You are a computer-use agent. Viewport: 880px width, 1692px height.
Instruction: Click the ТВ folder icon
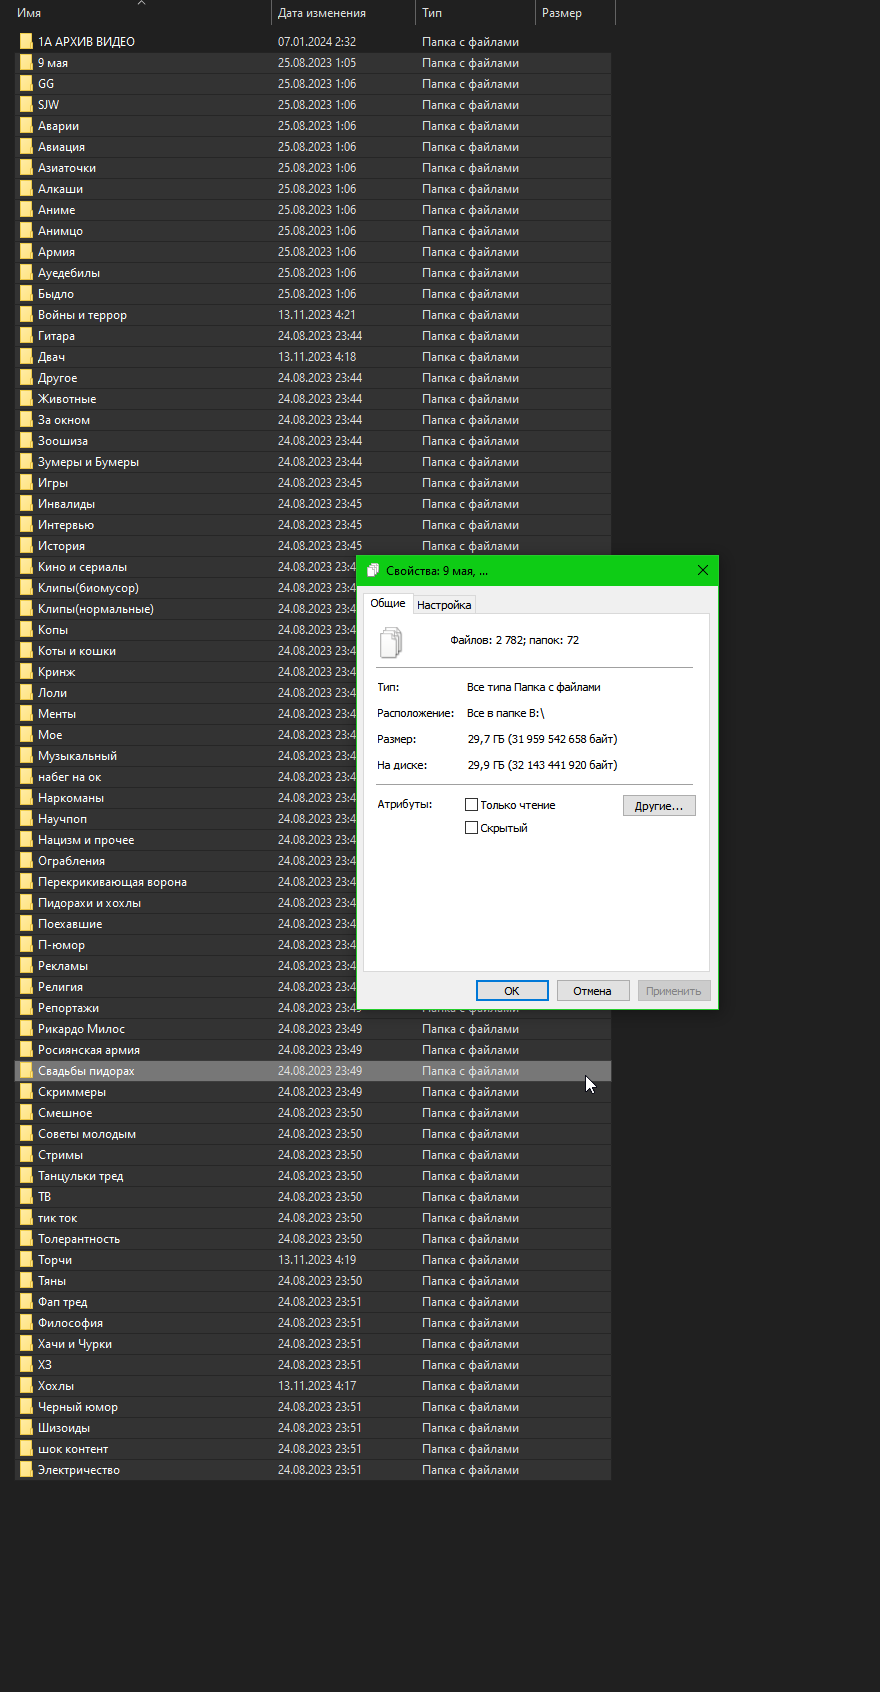(26, 1197)
